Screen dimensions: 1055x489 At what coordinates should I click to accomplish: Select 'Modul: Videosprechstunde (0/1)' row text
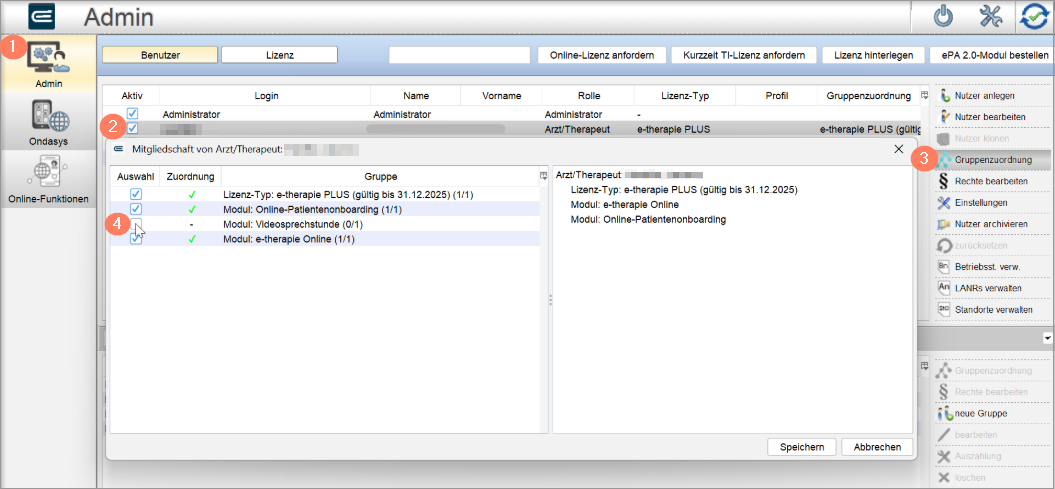tap(293, 224)
